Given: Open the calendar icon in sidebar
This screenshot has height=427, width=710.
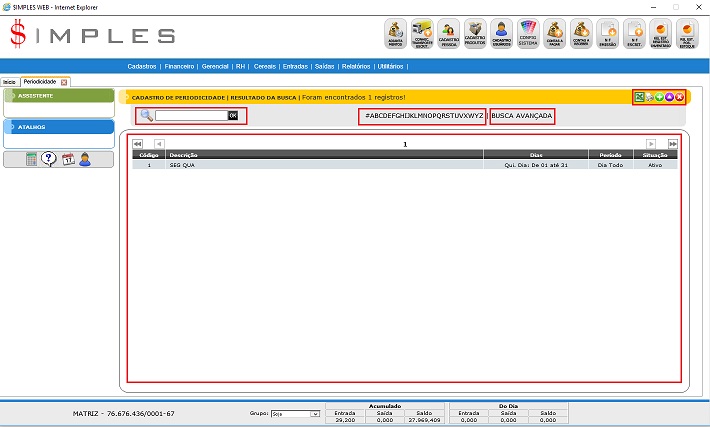Looking at the screenshot, I should [68, 159].
